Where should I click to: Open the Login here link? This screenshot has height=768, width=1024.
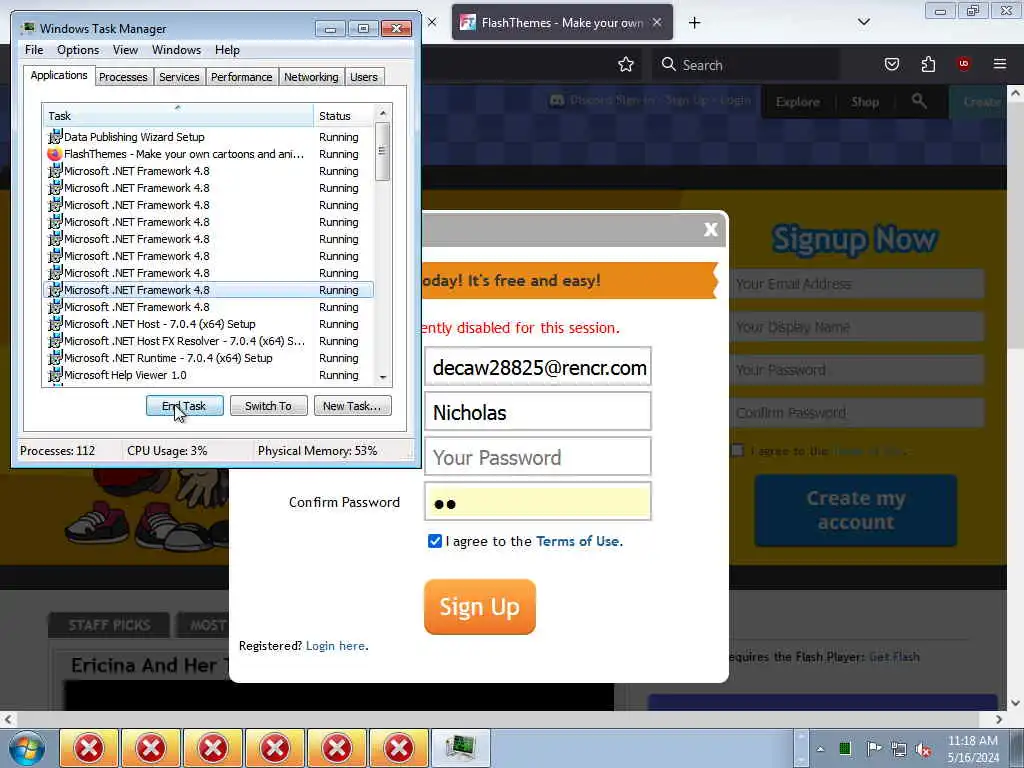pos(335,646)
